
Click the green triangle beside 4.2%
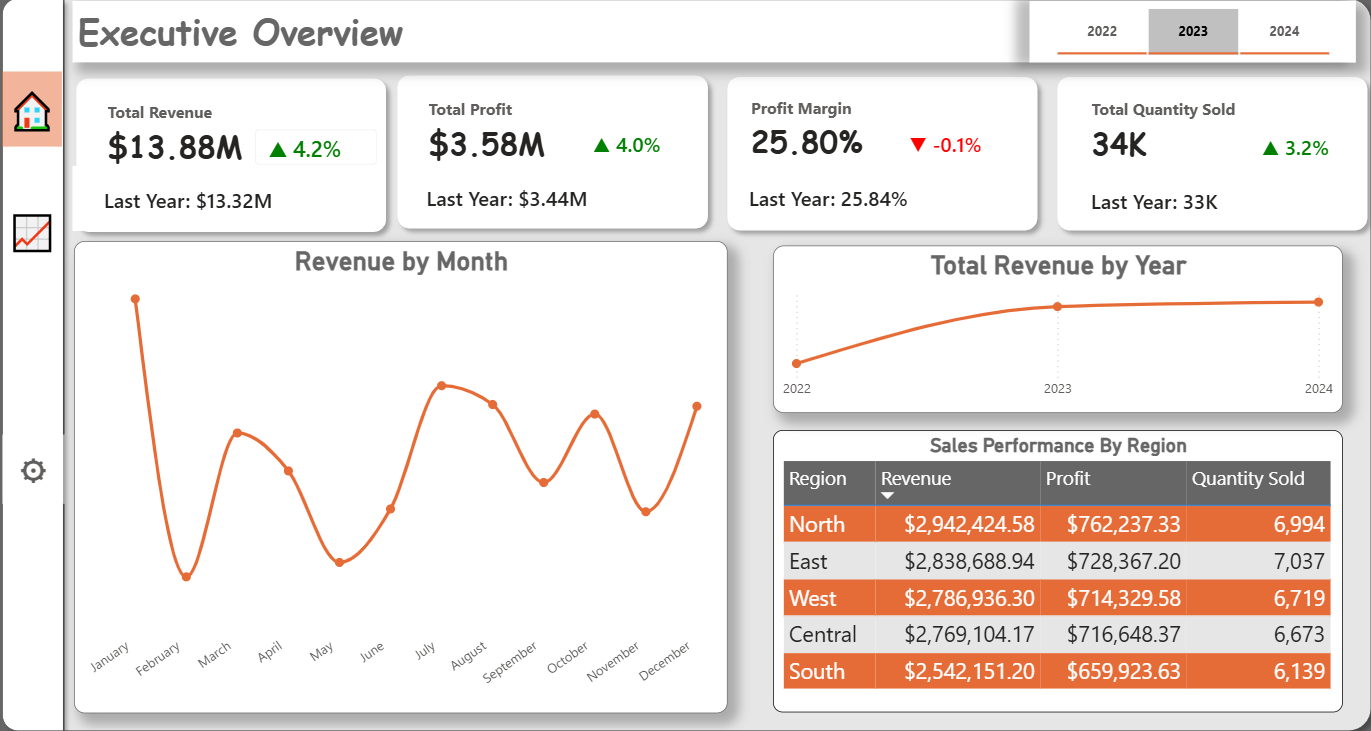point(278,150)
